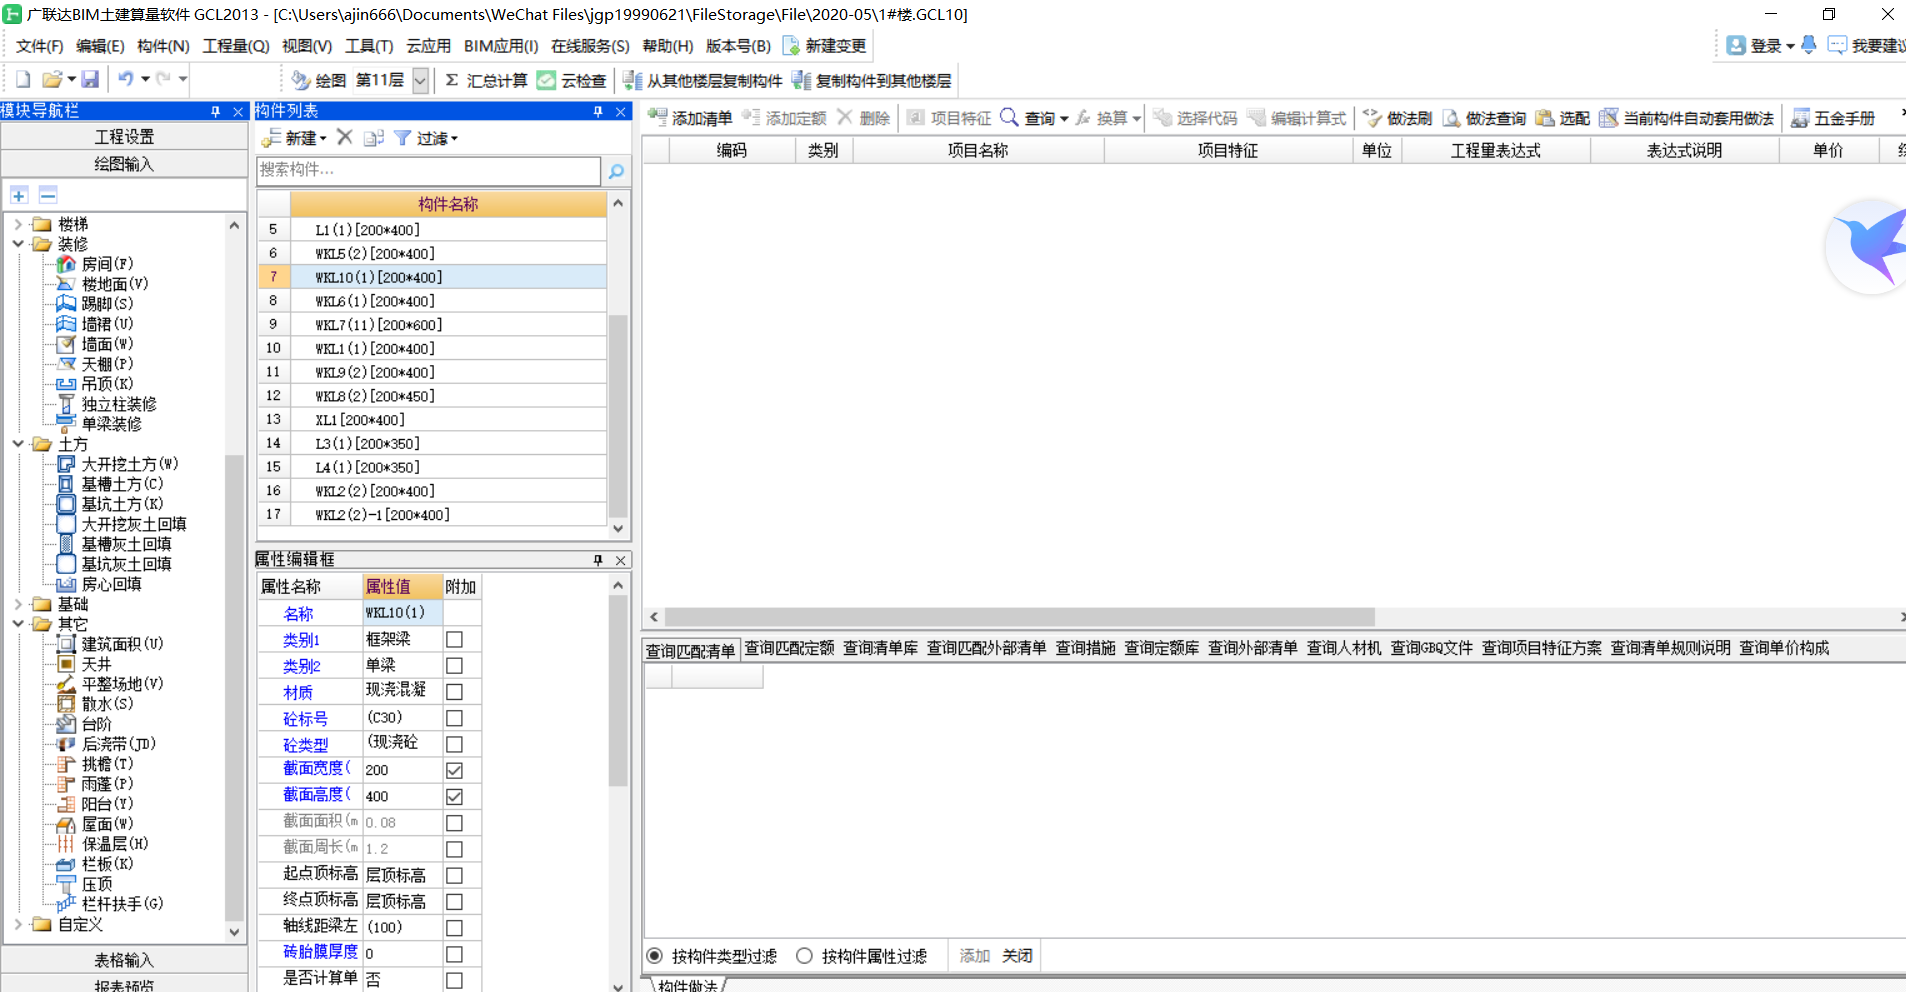Switch to 查询匹配定额 tab

tap(789, 649)
